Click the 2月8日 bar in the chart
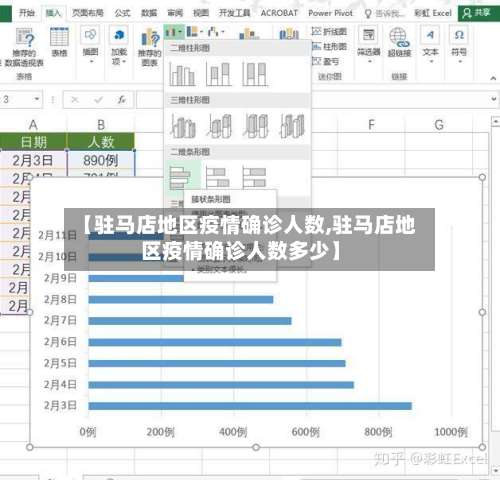500x480 pixels. [181, 300]
